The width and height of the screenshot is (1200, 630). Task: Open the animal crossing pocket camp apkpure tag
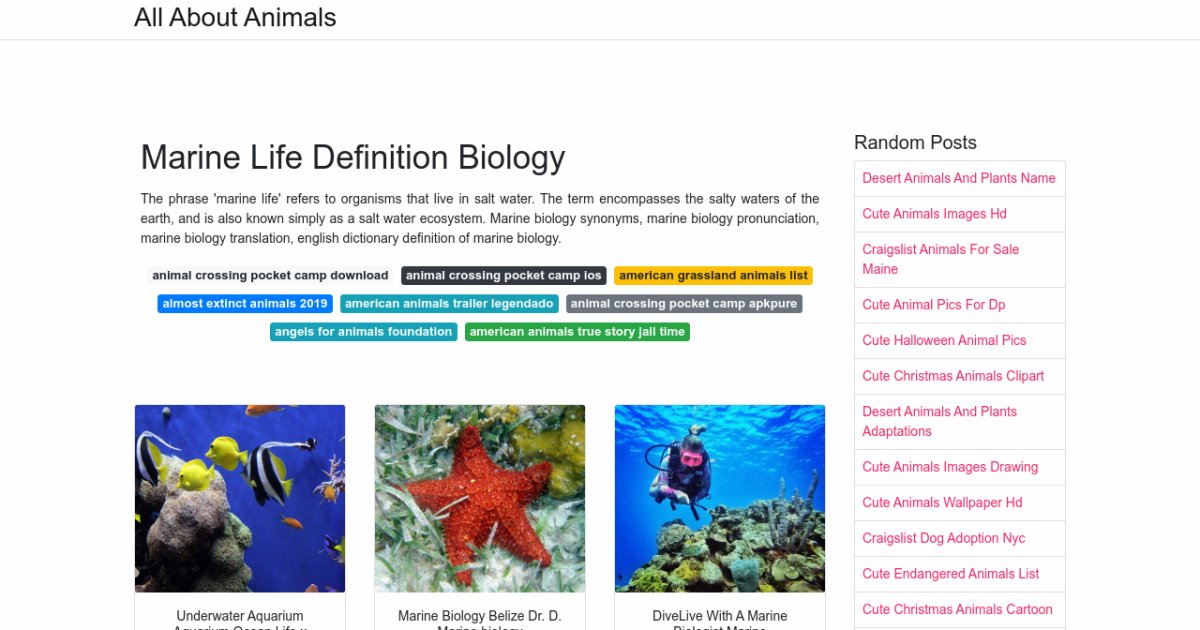684,304
